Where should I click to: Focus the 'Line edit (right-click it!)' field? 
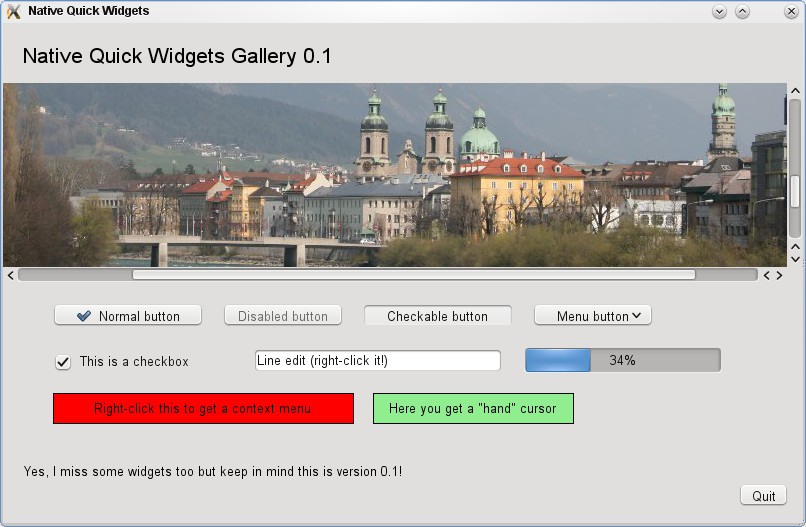click(377, 360)
